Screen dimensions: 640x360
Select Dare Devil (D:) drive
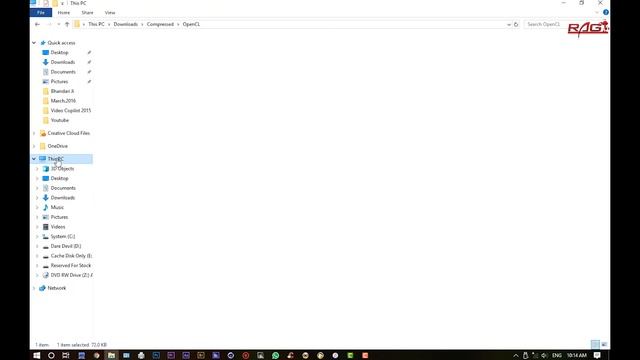coord(66,246)
